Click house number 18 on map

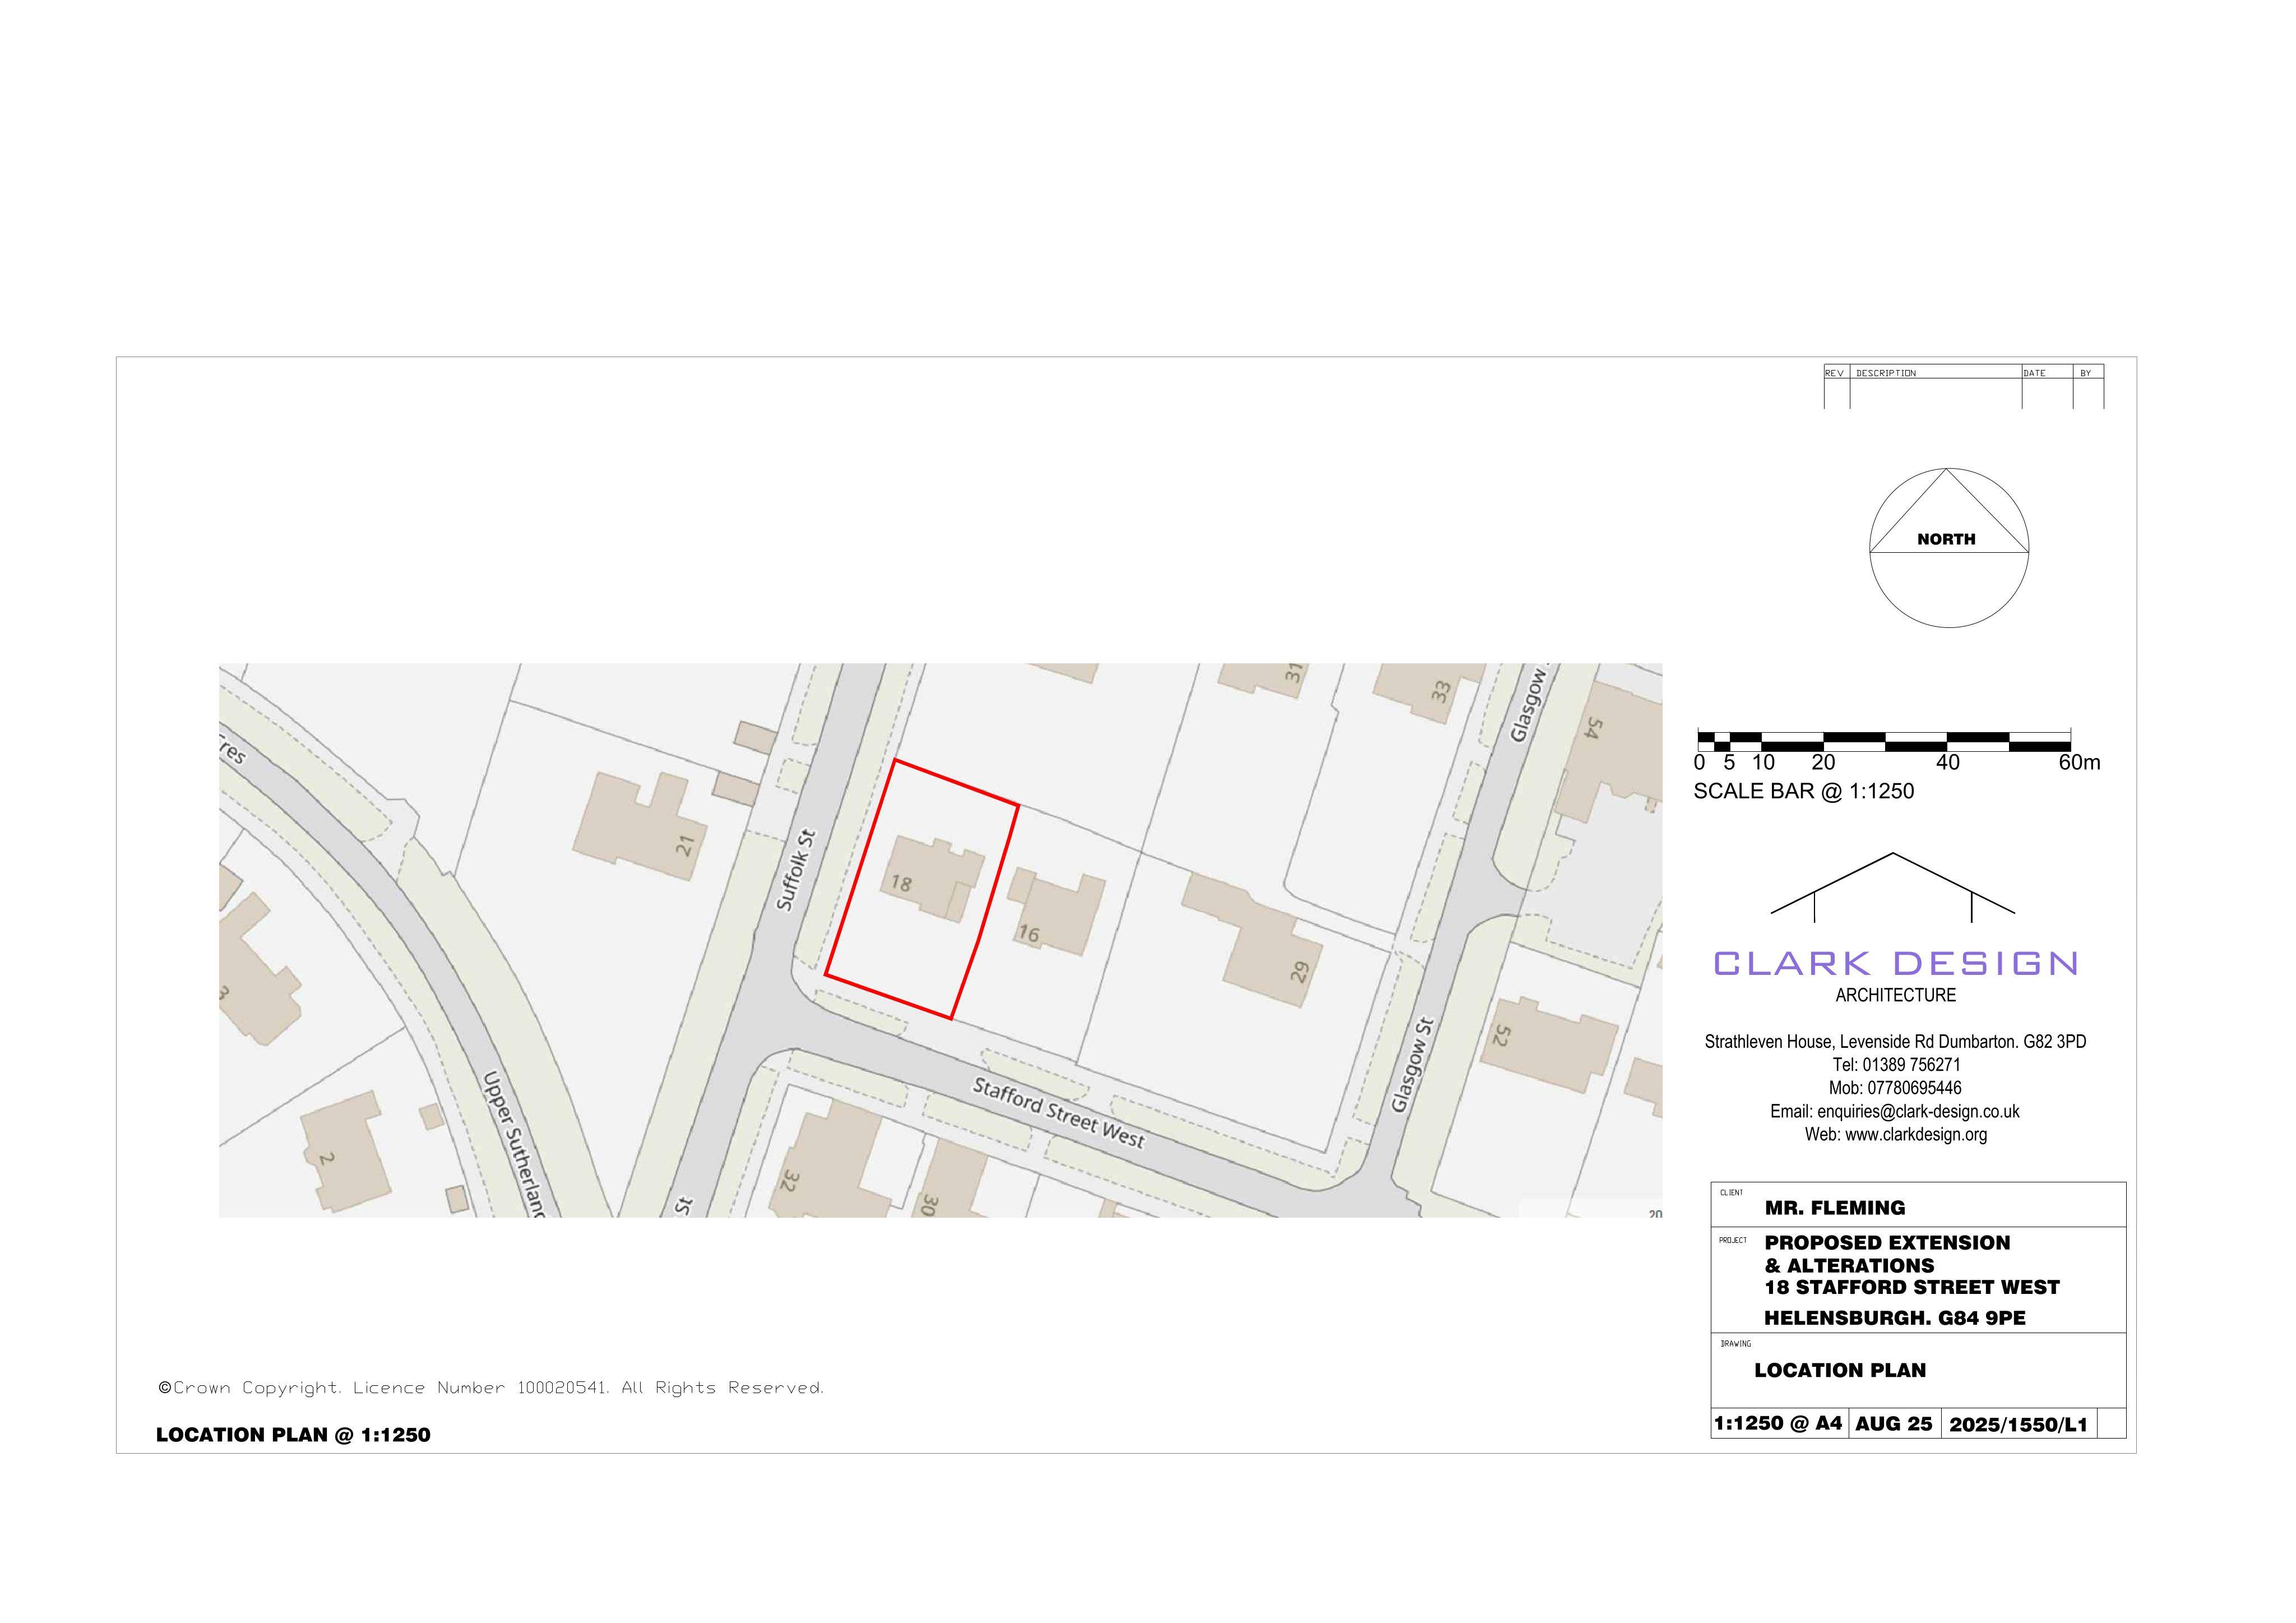pos(901,883)
